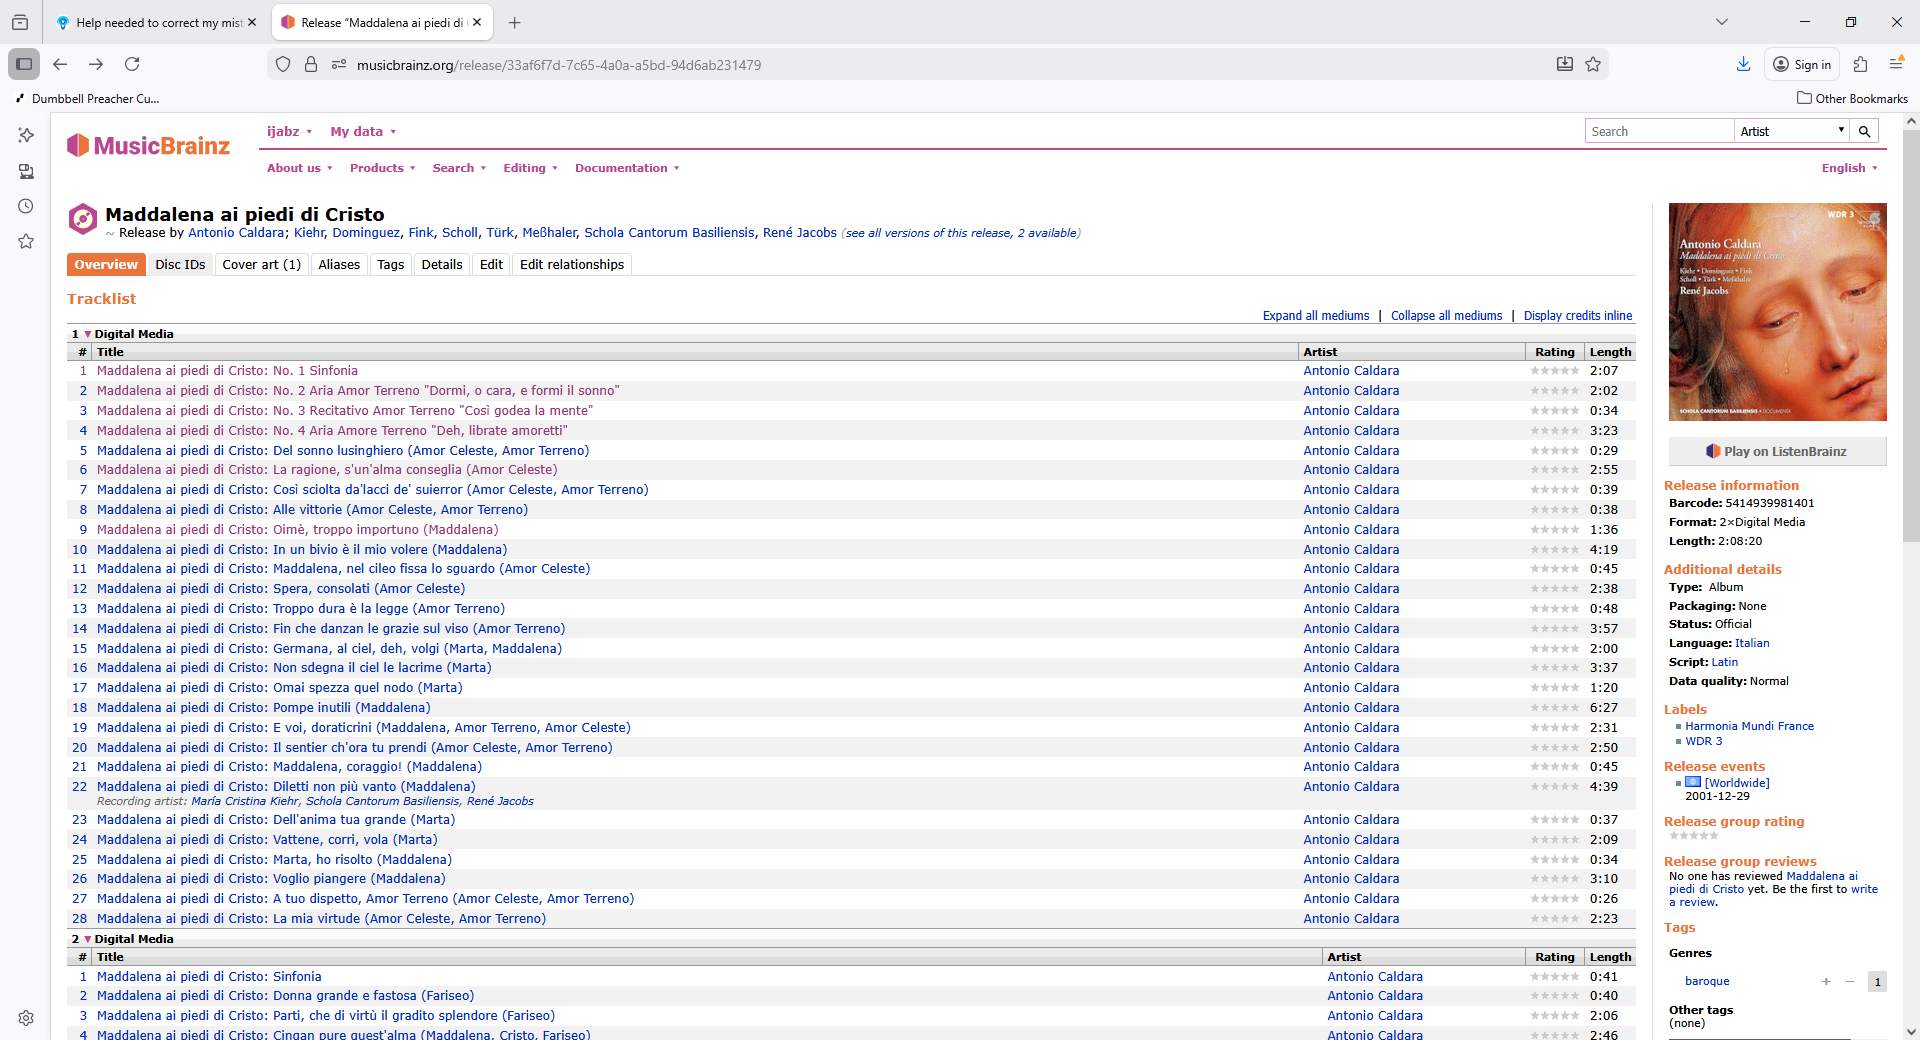Bookmark this page with the star icon
Image resolution: width=1920 pixels, height=1040 pixels.
point(1593,65)
